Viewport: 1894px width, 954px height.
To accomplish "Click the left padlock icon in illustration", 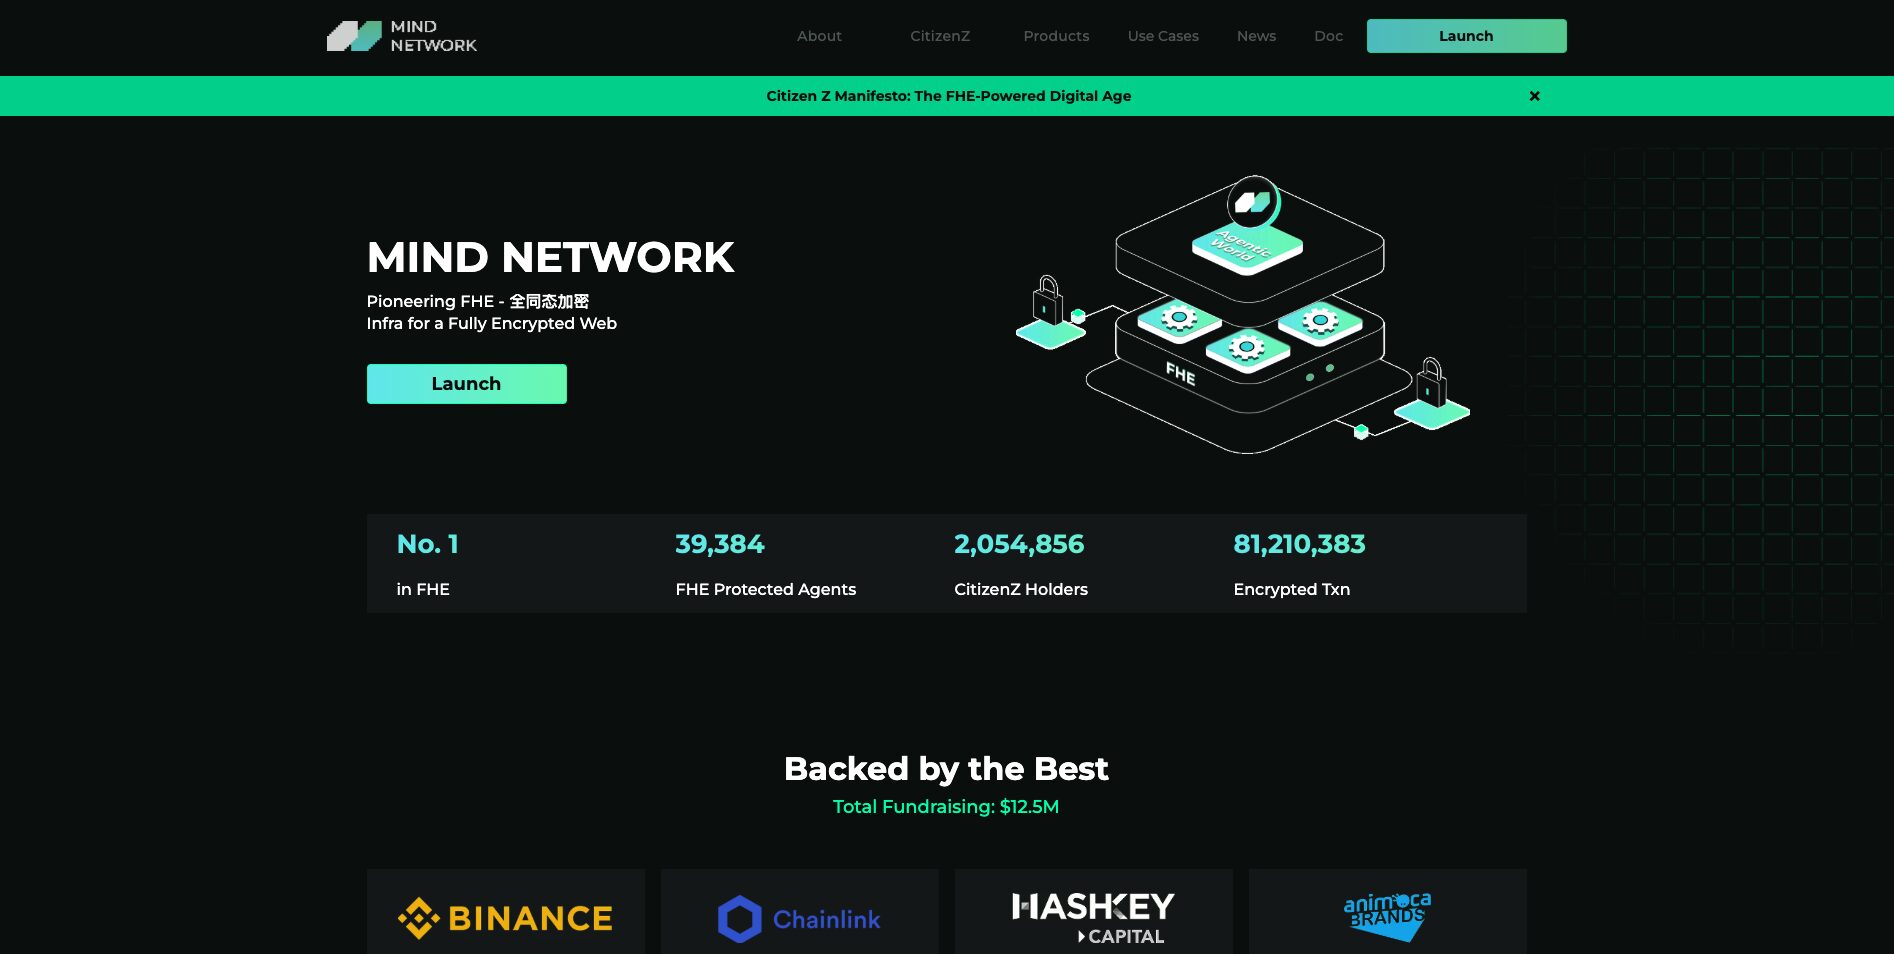I will pos(1047,300).
